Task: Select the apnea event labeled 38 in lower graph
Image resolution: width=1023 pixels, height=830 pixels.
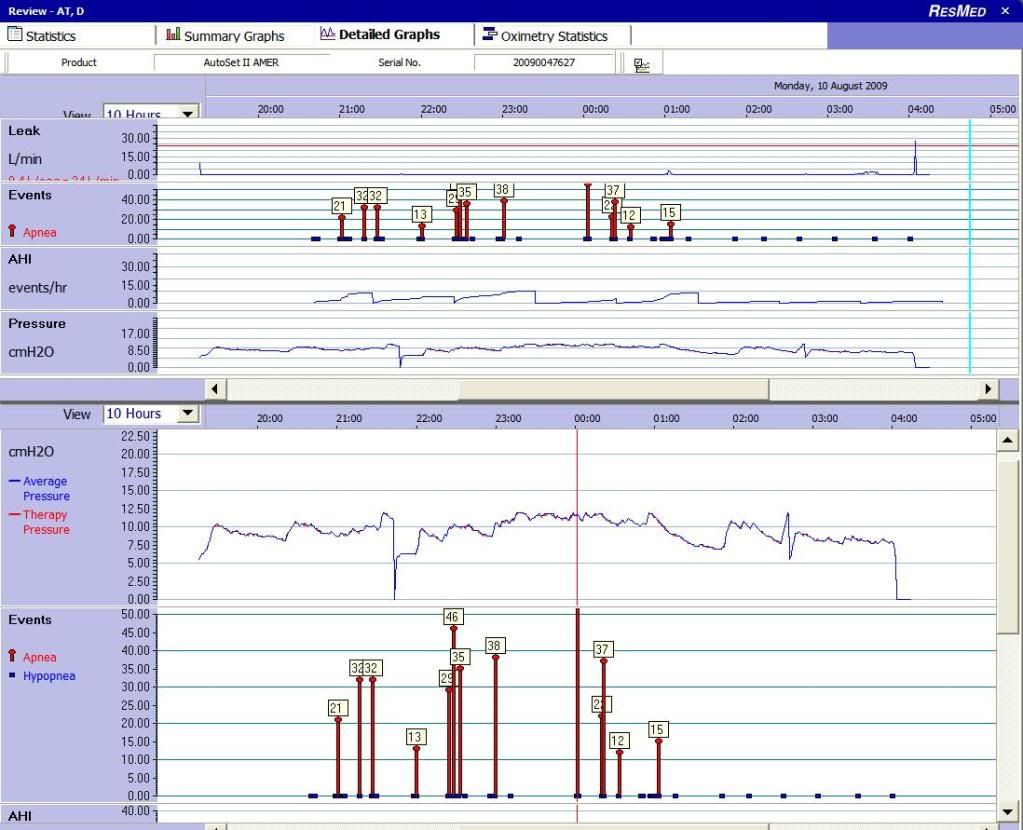Action: click(x=494, y=646)
